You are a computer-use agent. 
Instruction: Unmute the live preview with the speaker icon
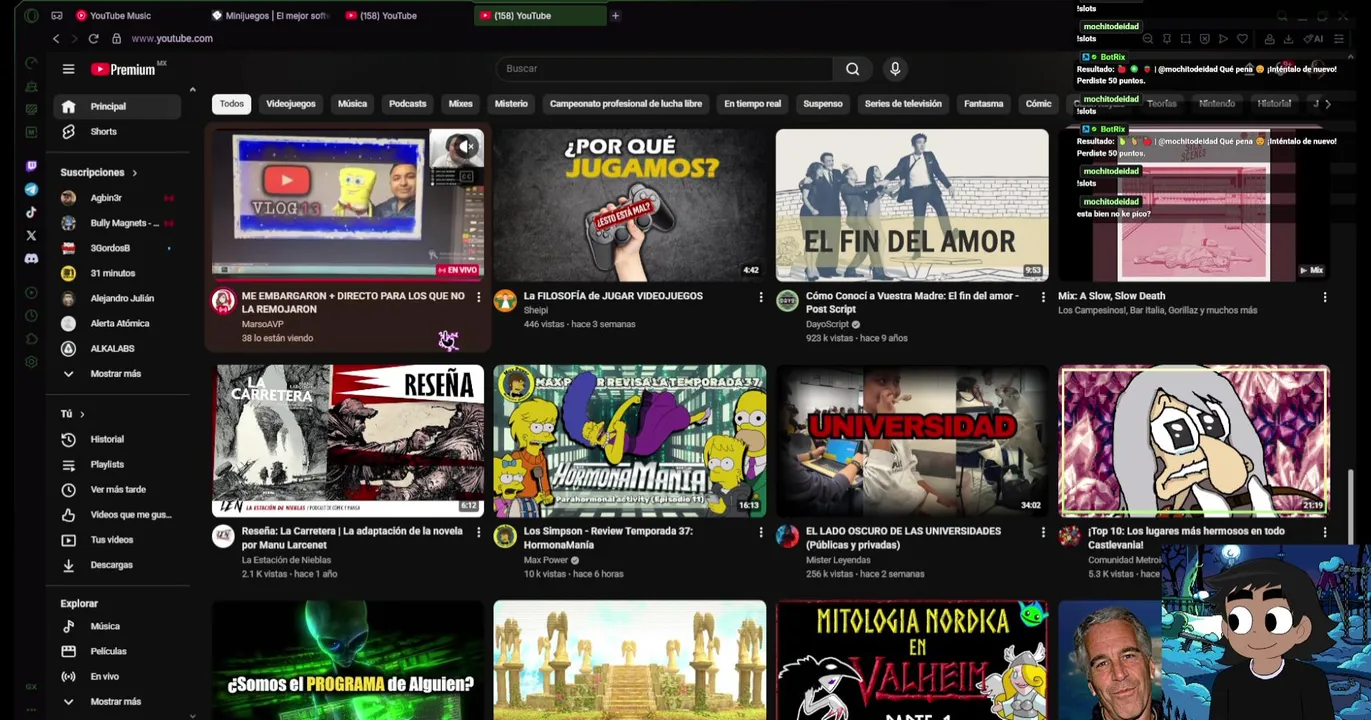point(465,147)
